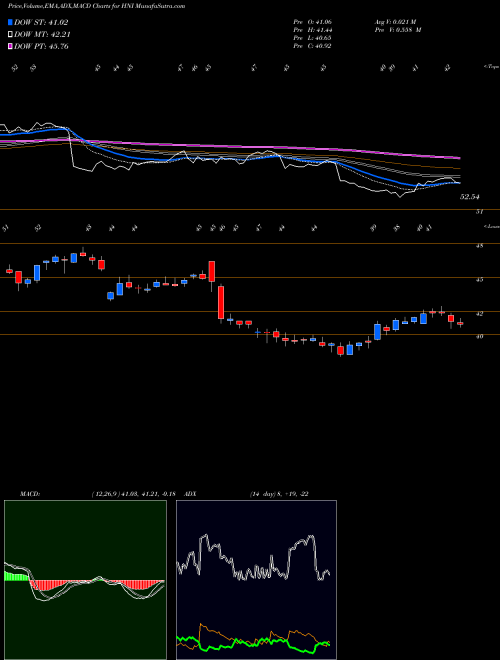500x660 pixels.
Task: Click the ADX values '(14 day) 8, +19, -22'
Action: click(279, 494)
